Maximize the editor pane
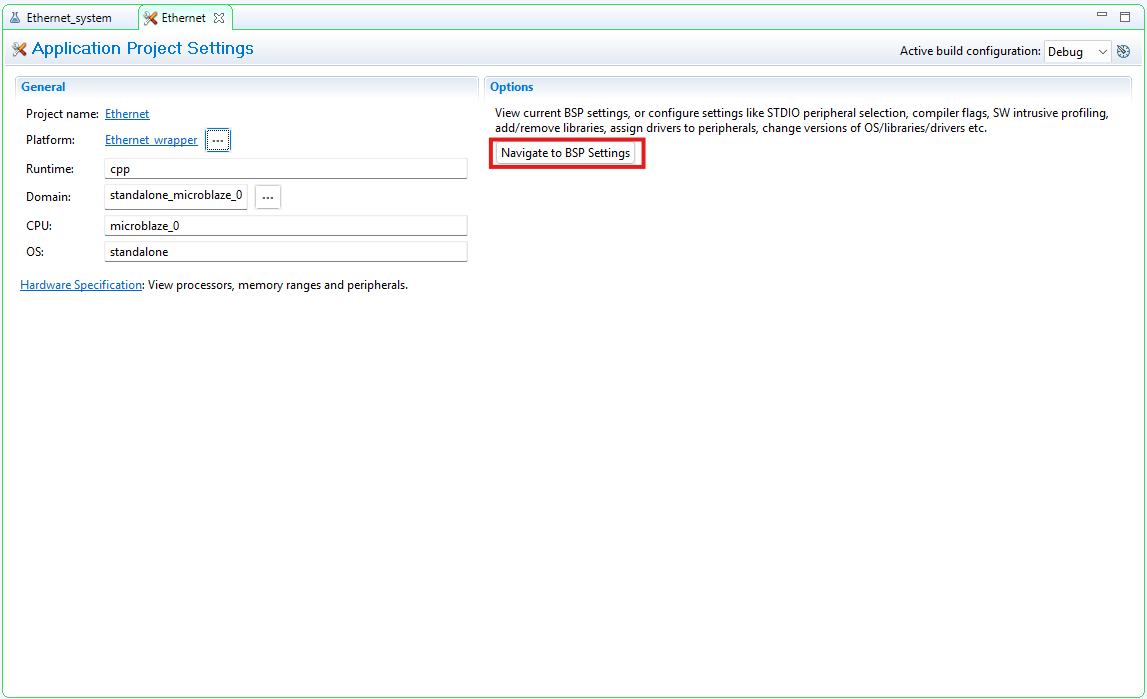The height and width of the screenshot is (699, 1147). [1125, 16]
